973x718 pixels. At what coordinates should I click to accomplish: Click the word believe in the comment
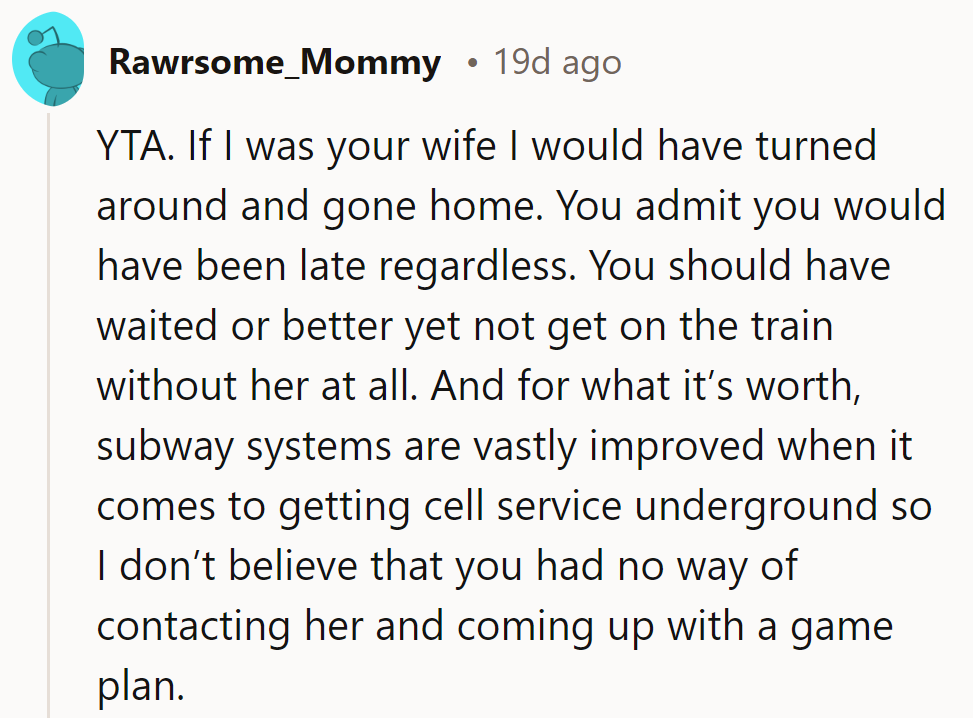click(x=300, y=566)
